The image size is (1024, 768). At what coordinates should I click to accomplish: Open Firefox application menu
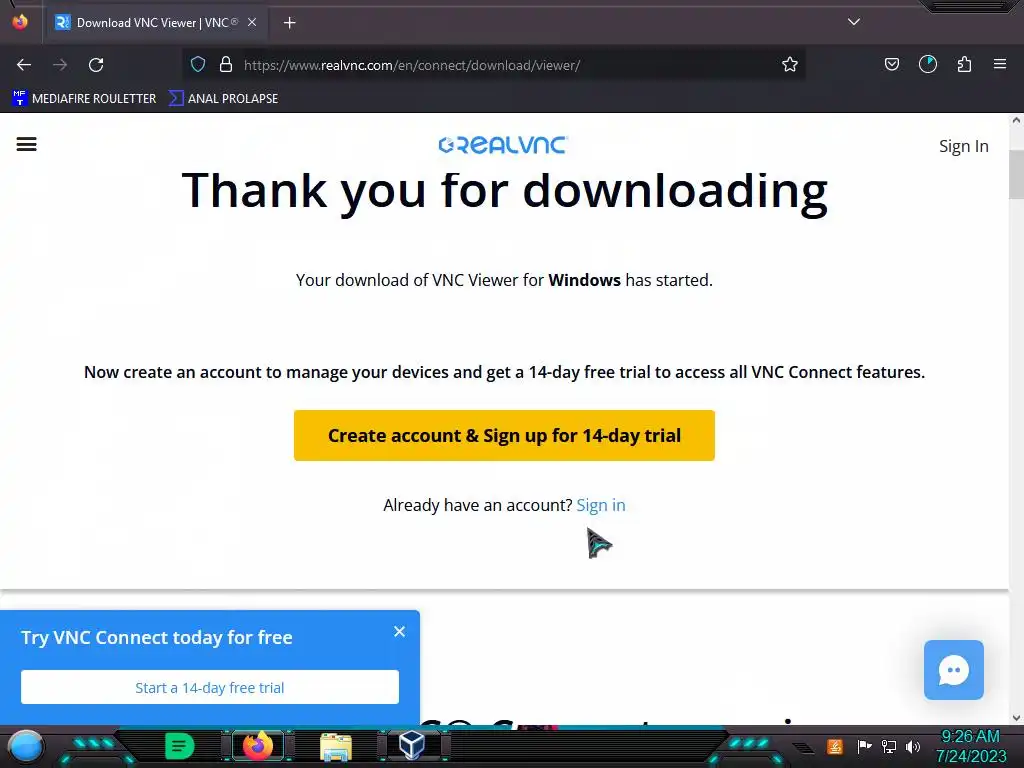pos(1000,64)
